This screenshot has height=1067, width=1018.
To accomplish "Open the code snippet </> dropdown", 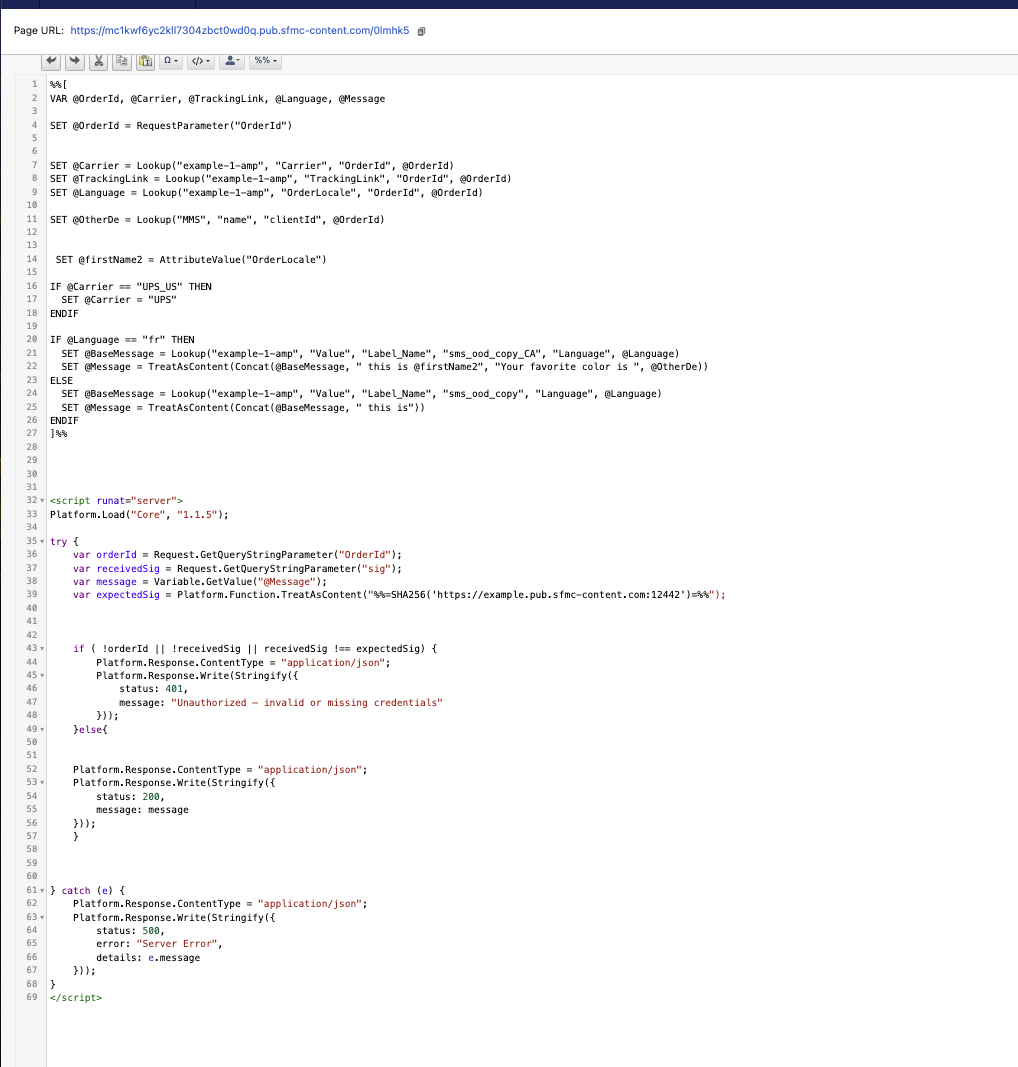I will point(201,61).
